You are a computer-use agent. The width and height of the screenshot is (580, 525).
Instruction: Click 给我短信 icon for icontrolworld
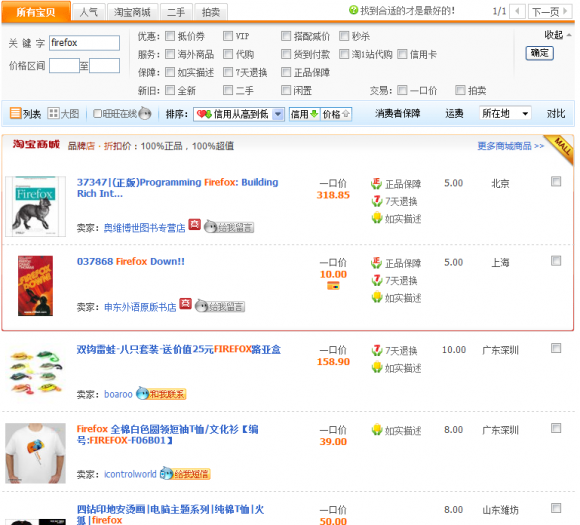185,473
